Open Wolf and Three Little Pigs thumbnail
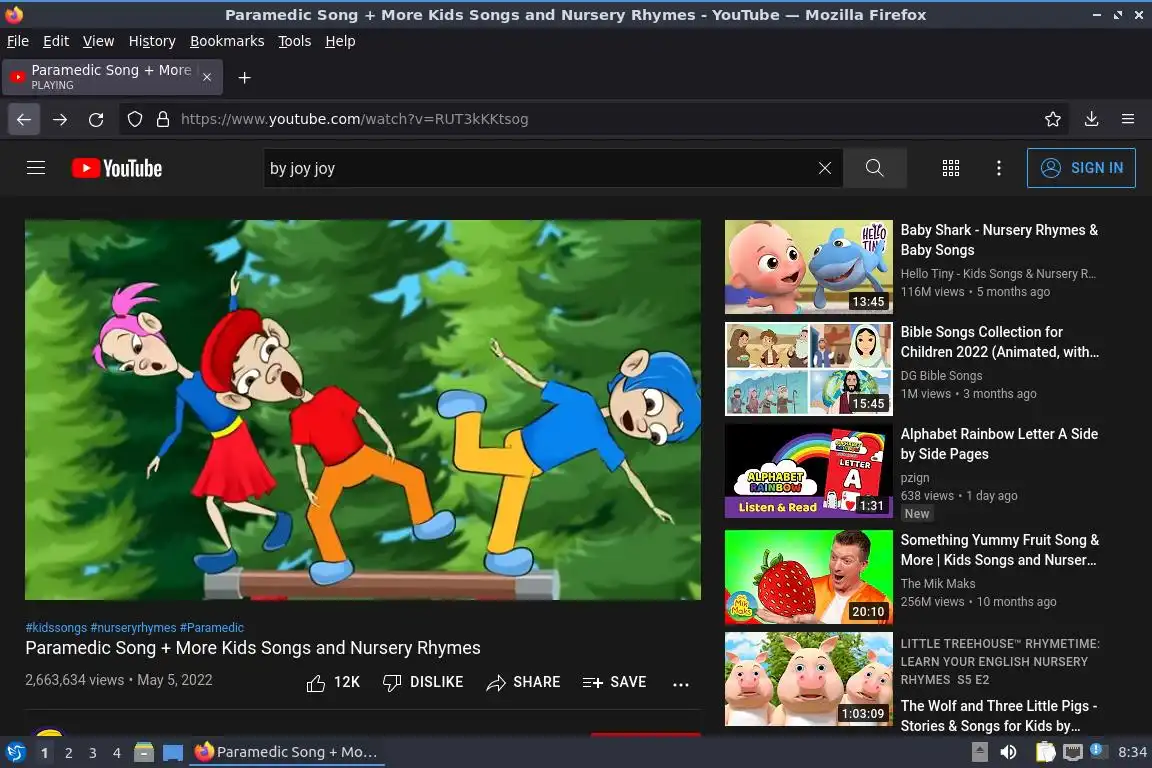The image size is (1152, 768). pyautogui.click(x=809, y=679)
